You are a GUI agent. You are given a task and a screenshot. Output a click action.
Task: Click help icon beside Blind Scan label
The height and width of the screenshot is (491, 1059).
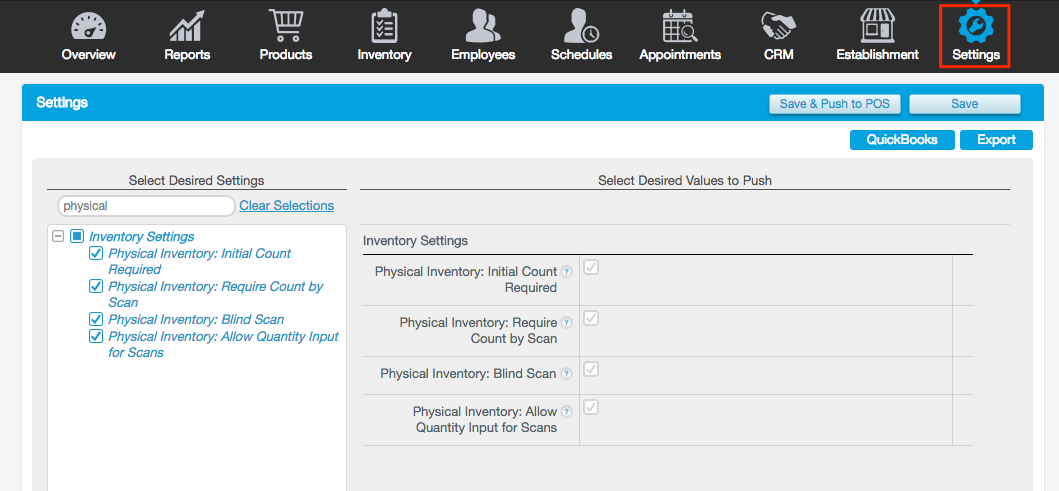(x=566, y=374)
